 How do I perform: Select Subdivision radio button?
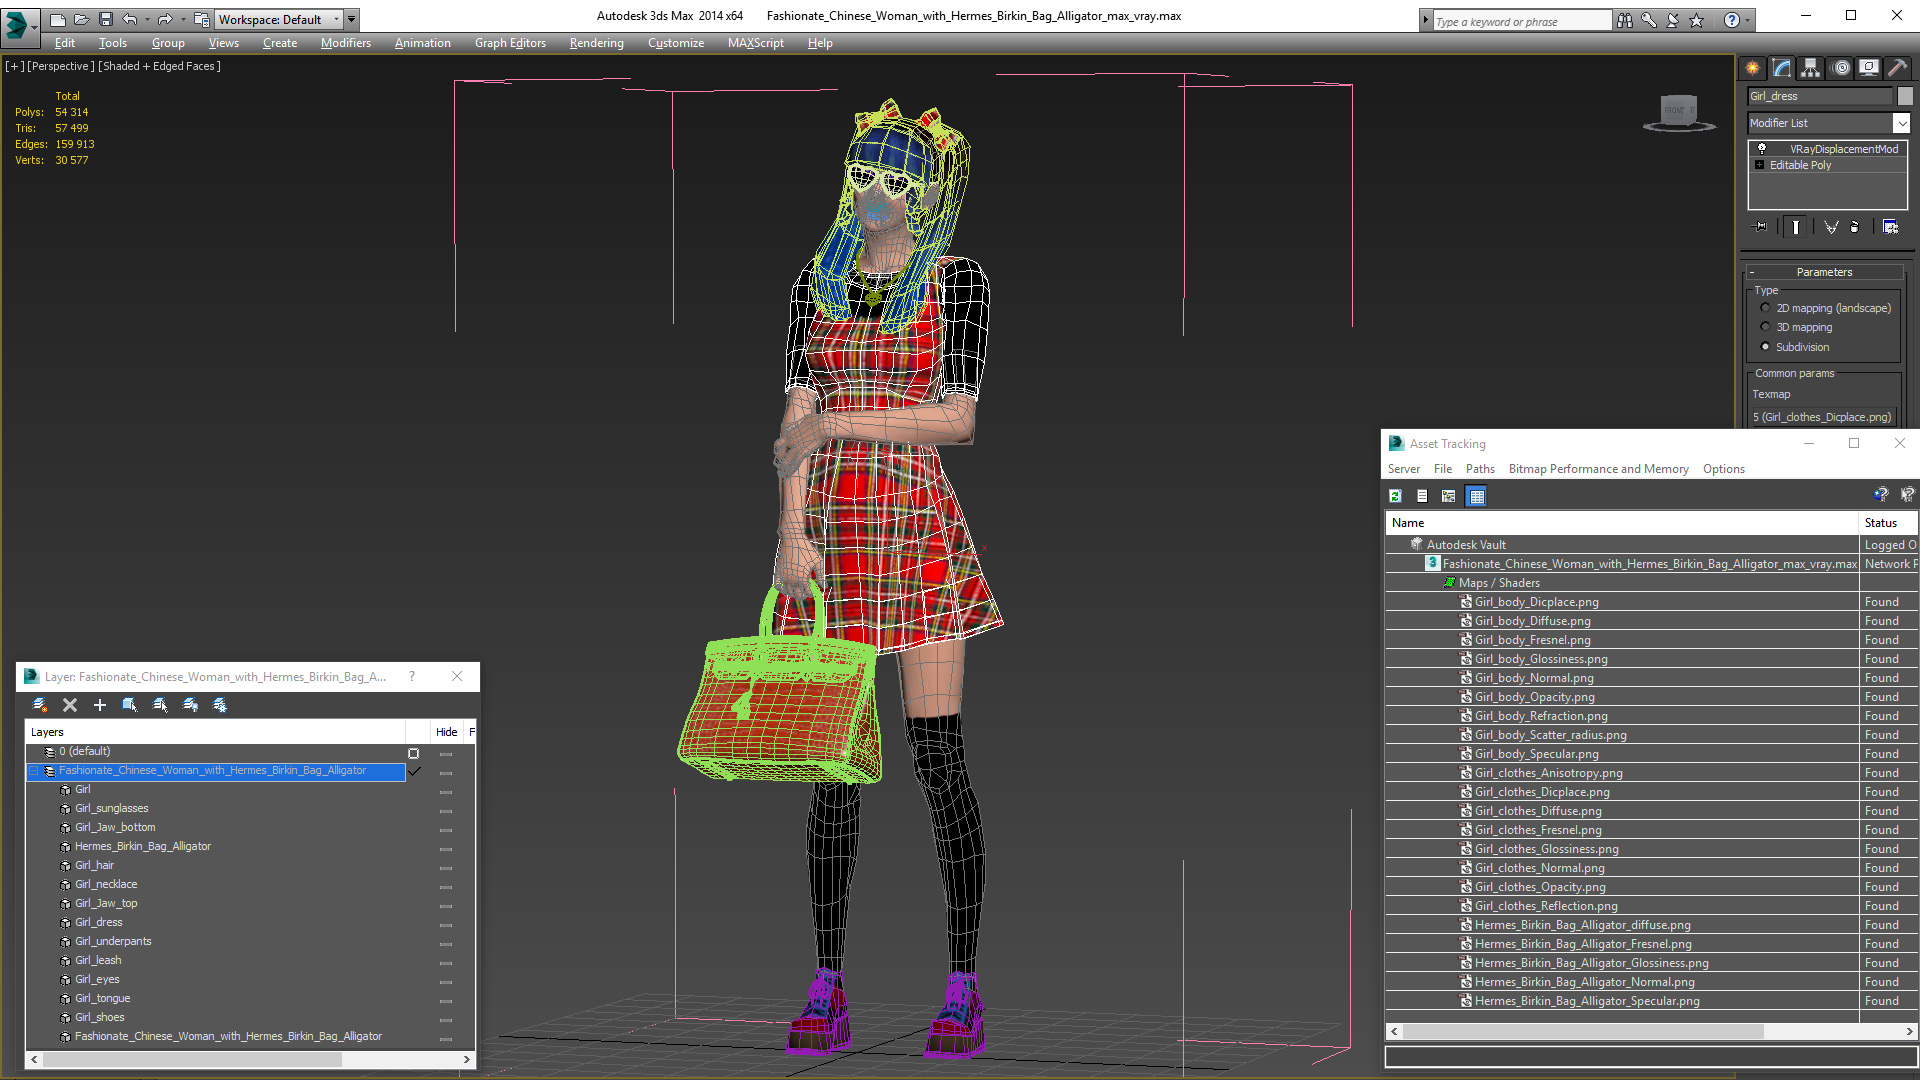1766,347
